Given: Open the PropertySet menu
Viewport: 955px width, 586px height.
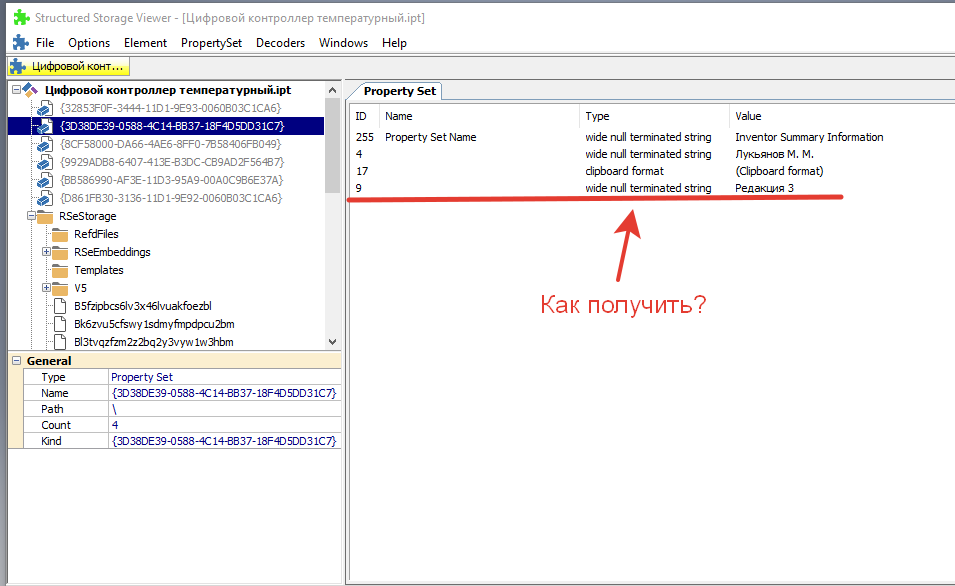Looking at the screenshot, I should pyautogui.click(x=211, y=43).
